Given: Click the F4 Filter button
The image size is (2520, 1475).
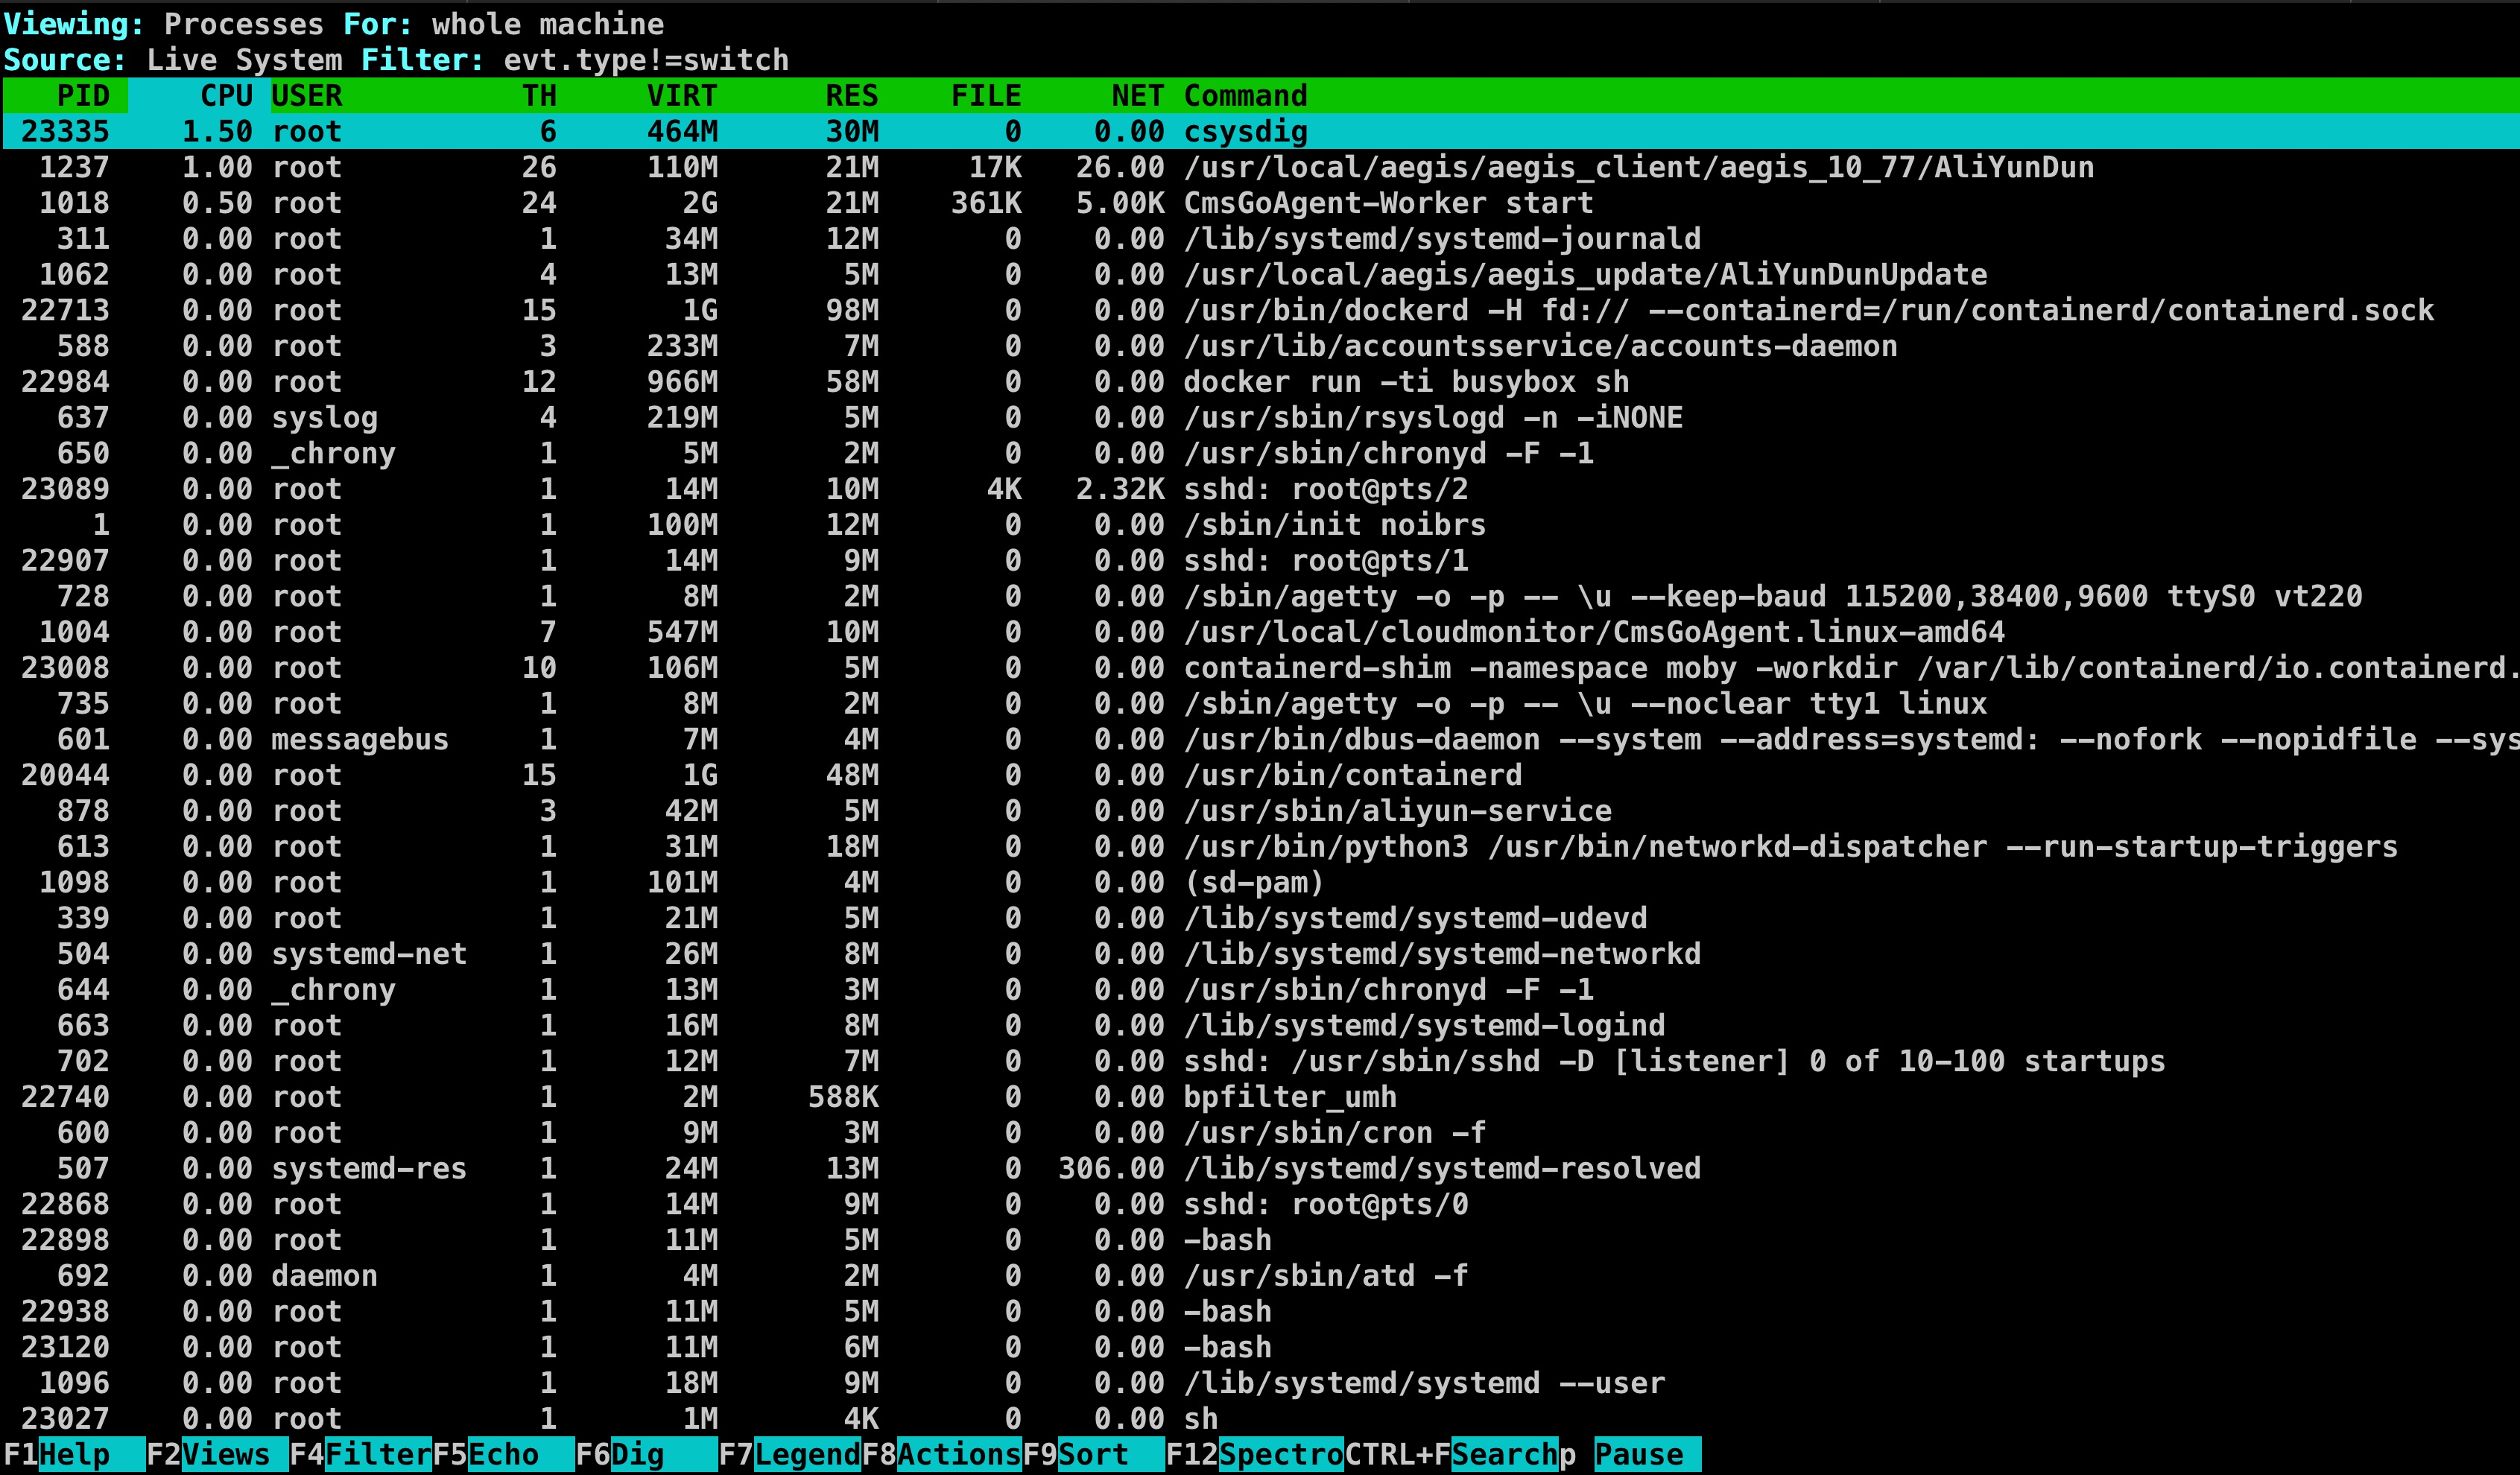Looking at the screenshot, I should click(x=377, y=1454).
